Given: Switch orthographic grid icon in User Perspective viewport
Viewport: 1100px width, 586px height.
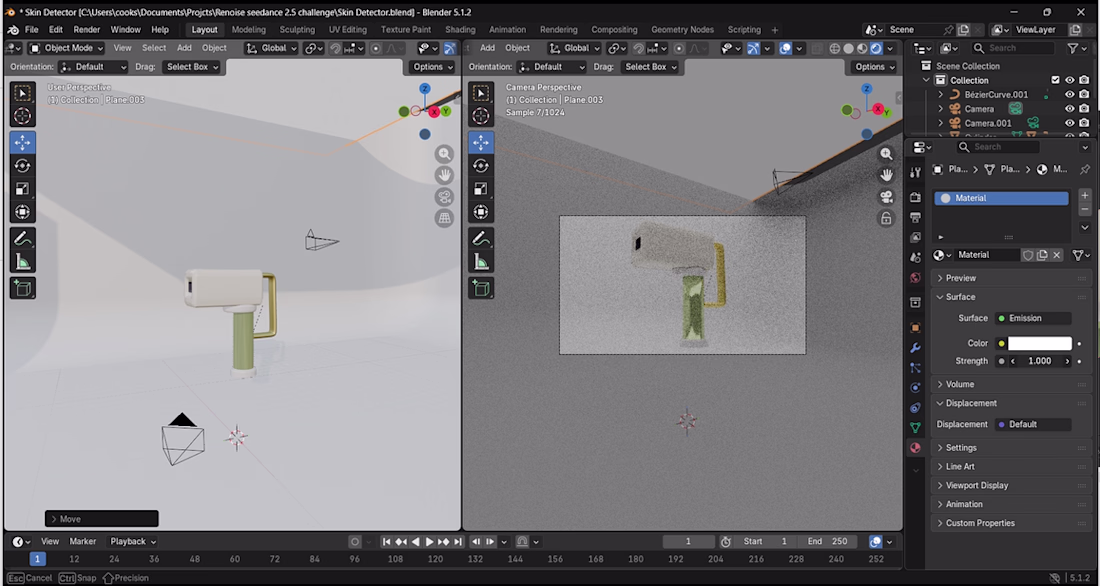Looking at the screenshot, I should [x=444, y=218].
